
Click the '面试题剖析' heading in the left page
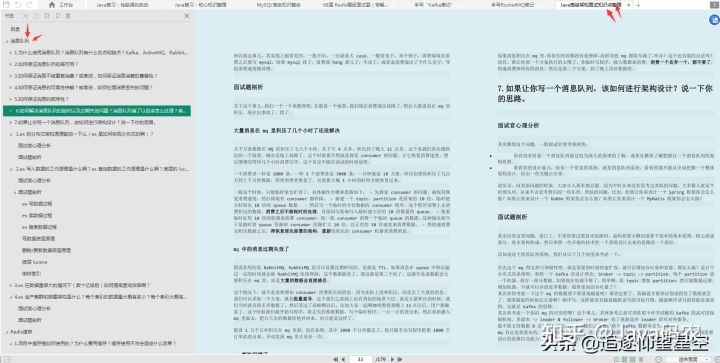(x=248, y=87)
